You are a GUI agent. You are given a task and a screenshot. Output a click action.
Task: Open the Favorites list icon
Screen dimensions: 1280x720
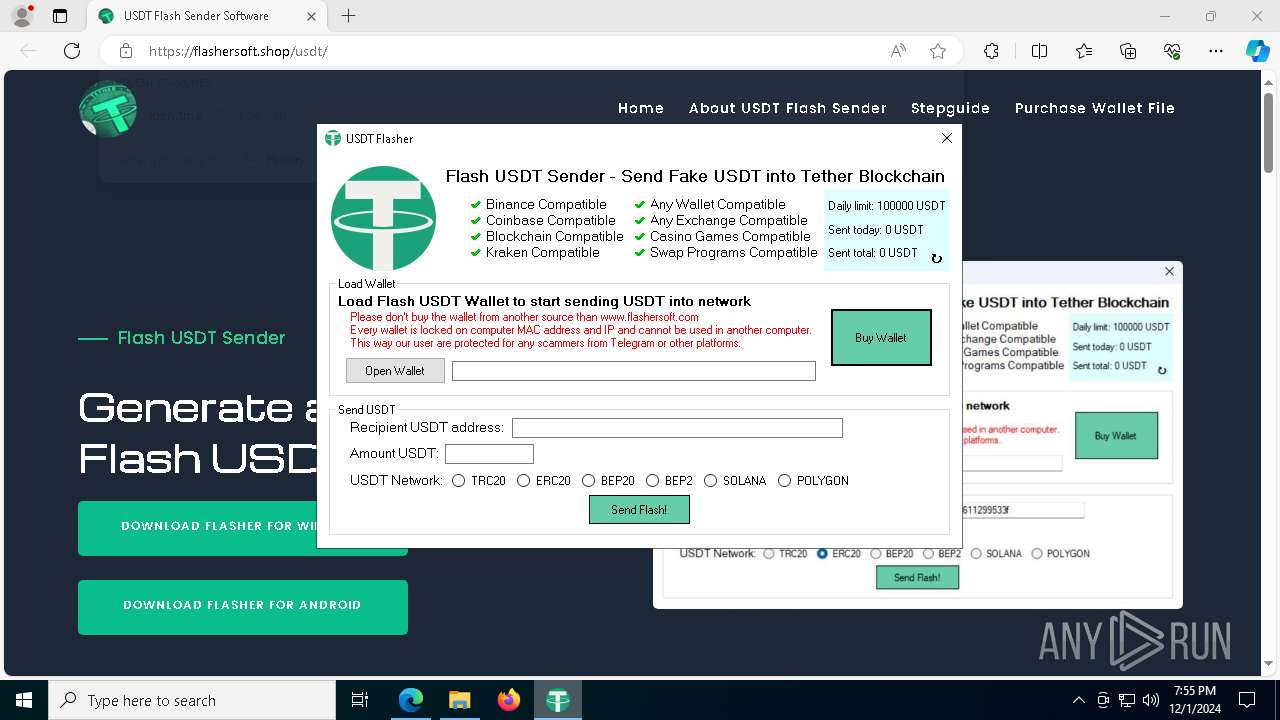[x=1084, y=51]
